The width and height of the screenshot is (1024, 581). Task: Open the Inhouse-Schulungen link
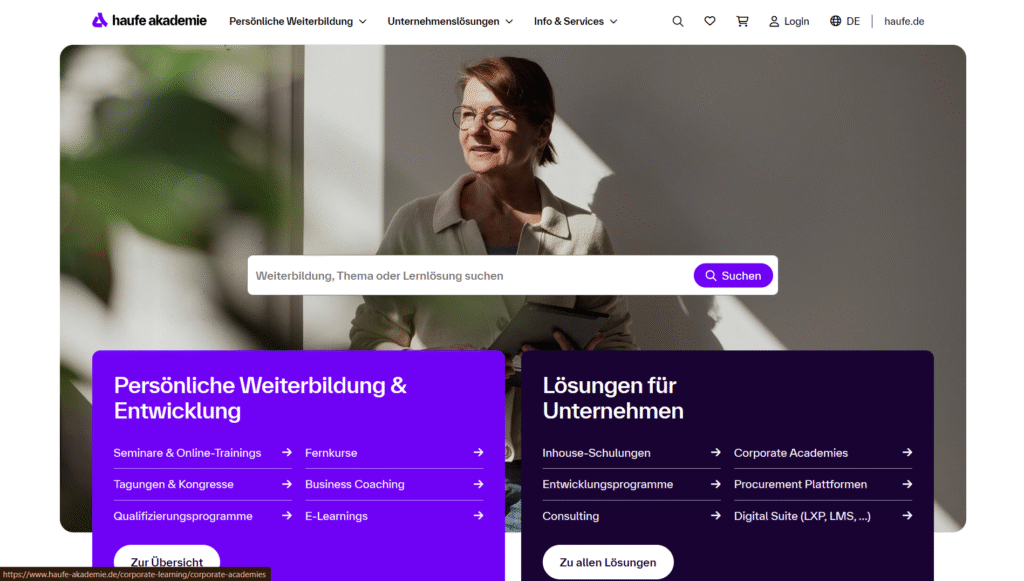pyautogui.click(x=596, y=453)
